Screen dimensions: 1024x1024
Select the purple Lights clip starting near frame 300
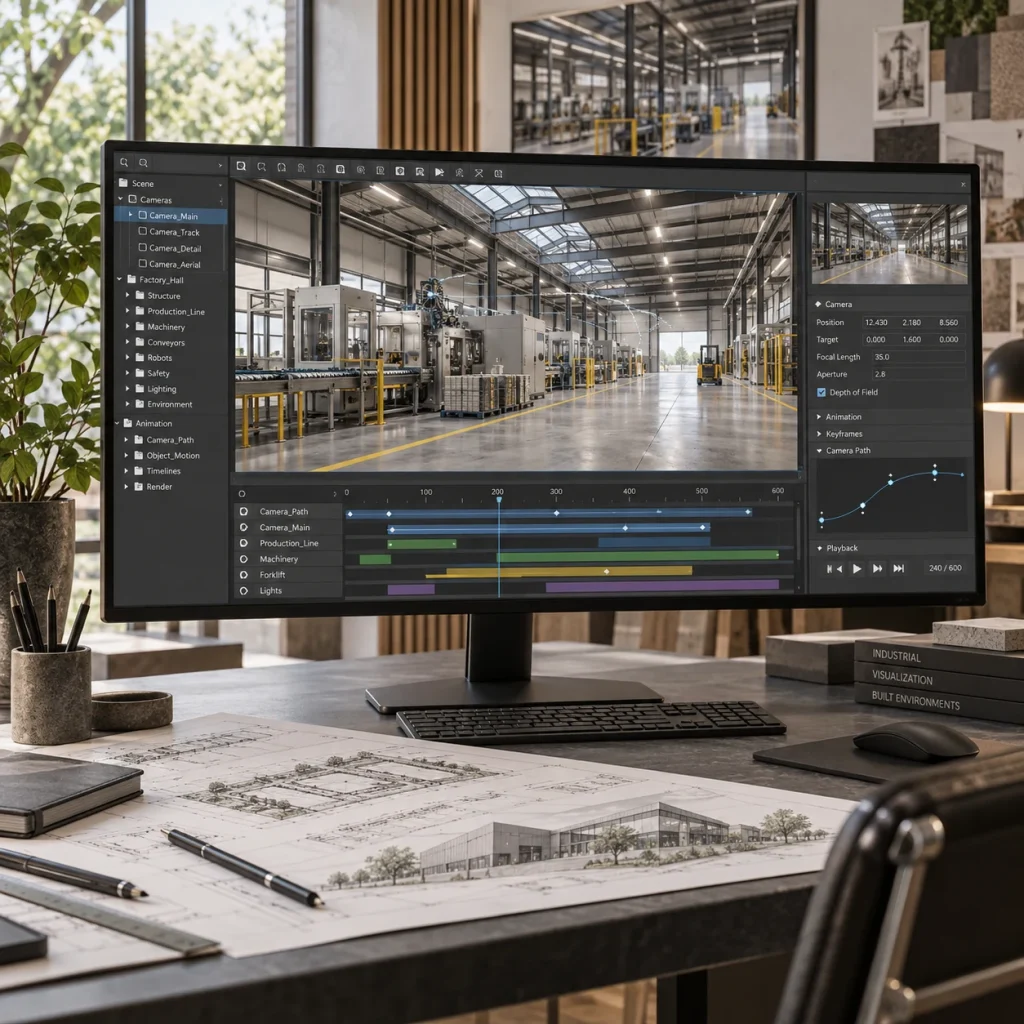[x=662, y=586]
